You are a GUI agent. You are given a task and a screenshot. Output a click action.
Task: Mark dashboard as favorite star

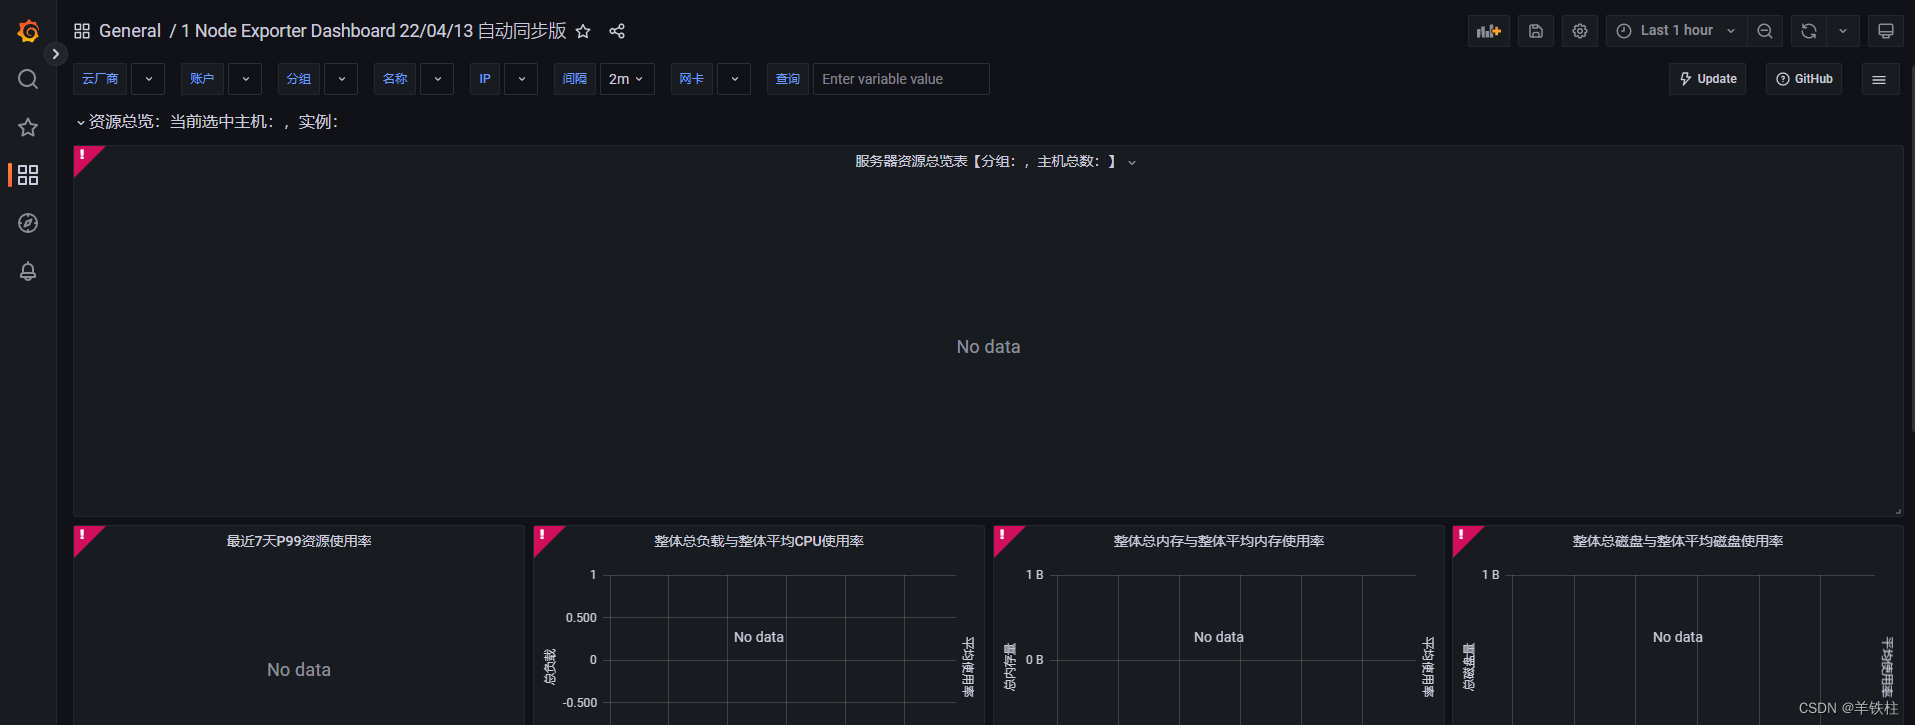[x=583, y=31]
